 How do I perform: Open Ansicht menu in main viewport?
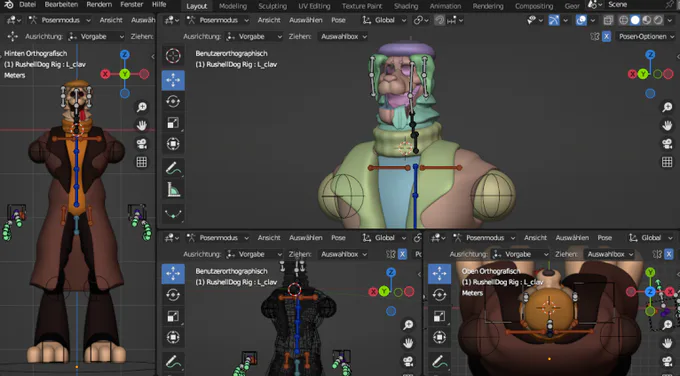tap(269, 20)
